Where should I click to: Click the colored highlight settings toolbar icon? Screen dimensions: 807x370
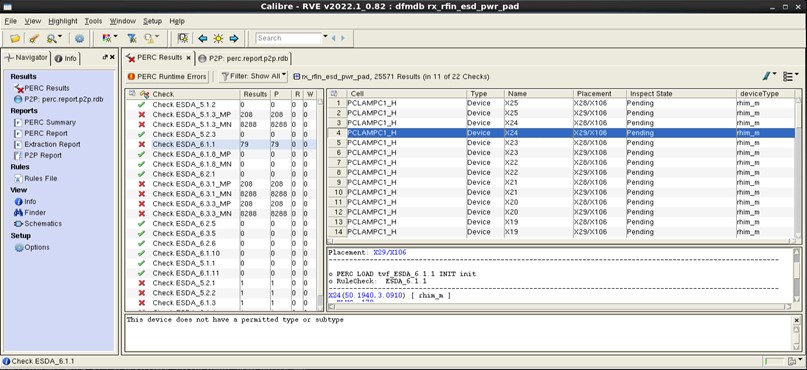[107, 39]
